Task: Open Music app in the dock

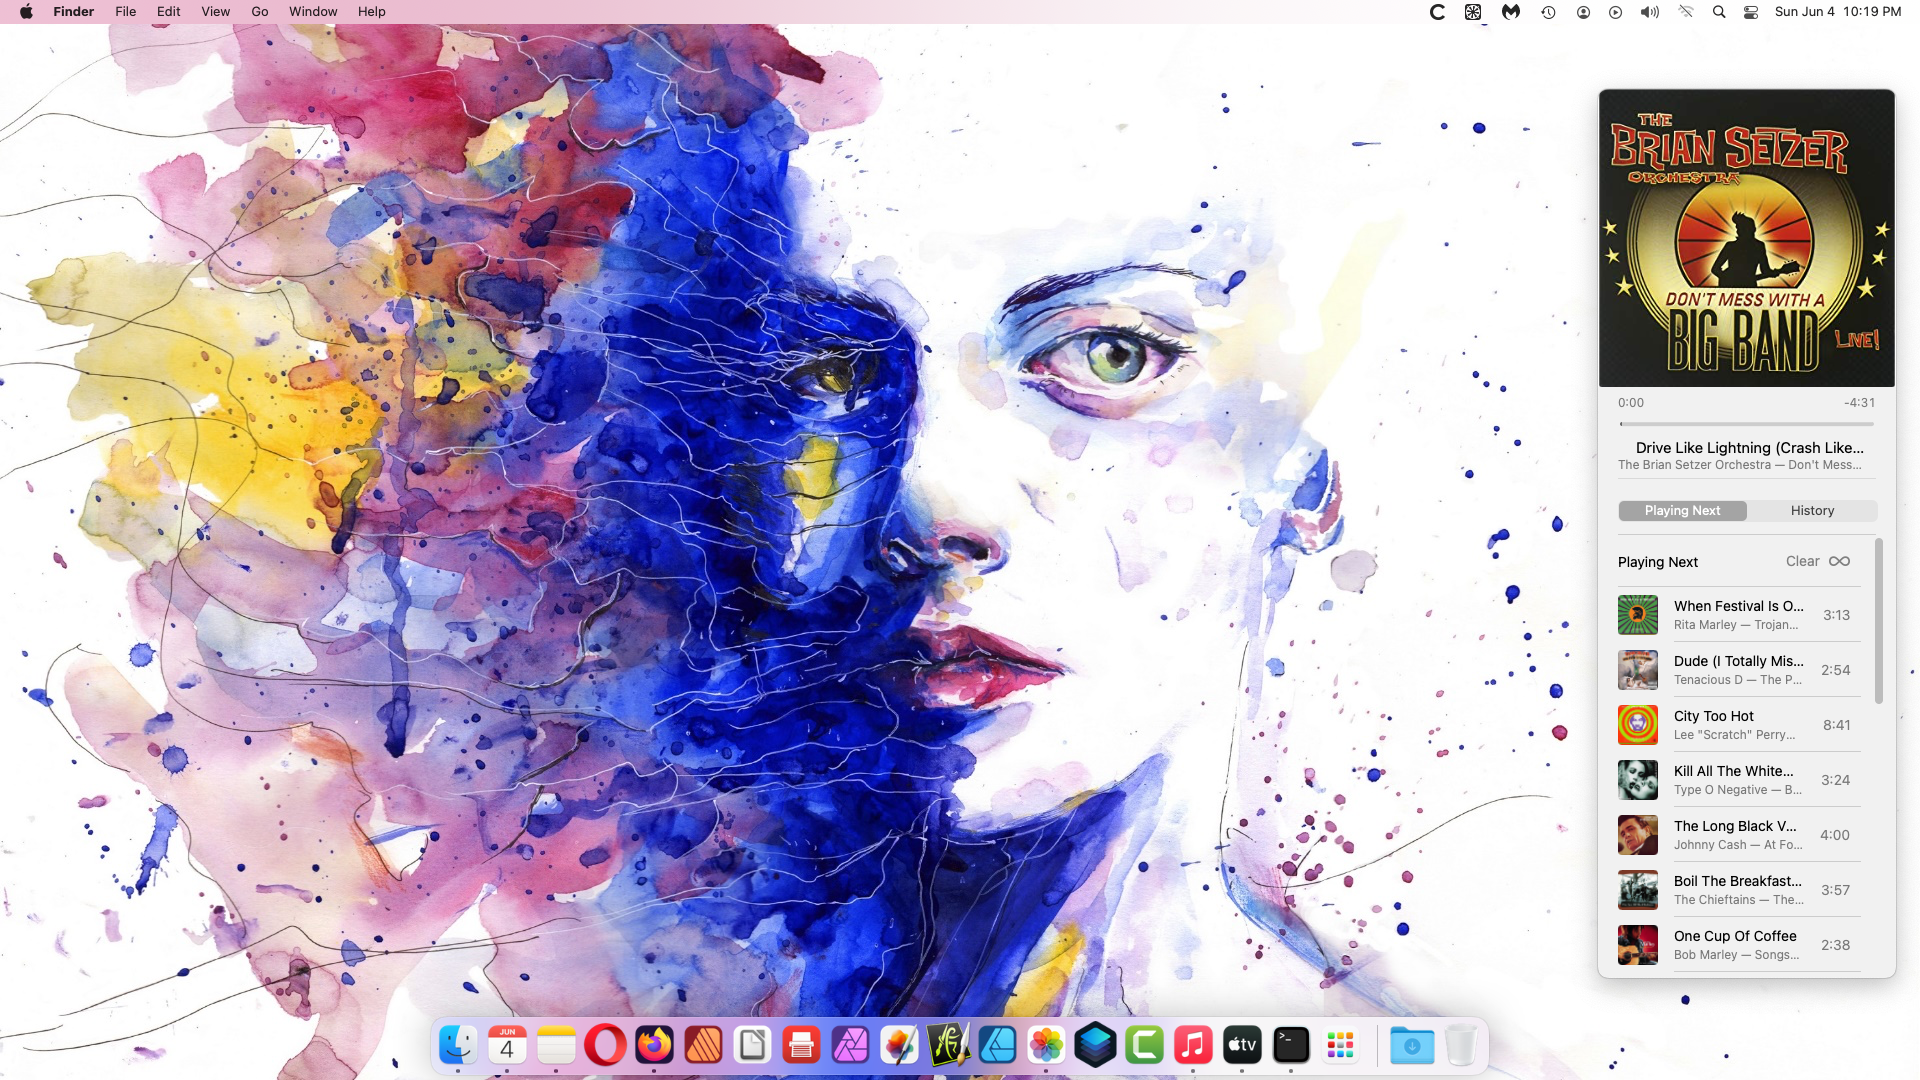Action: pos(1193,1046)
